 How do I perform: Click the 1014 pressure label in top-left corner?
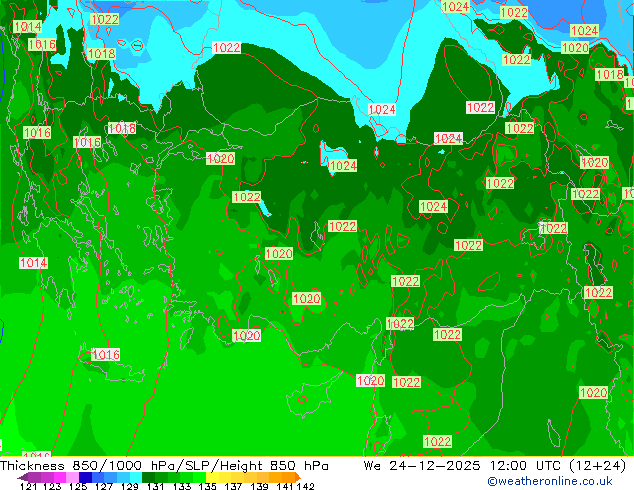28,27
